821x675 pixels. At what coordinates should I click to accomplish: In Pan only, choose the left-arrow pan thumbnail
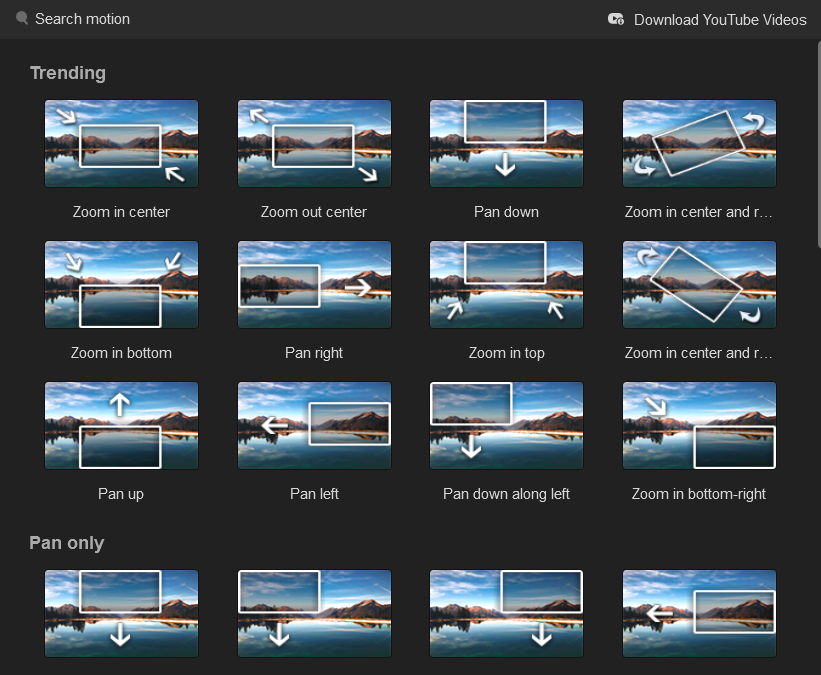(x=699, y=613)
